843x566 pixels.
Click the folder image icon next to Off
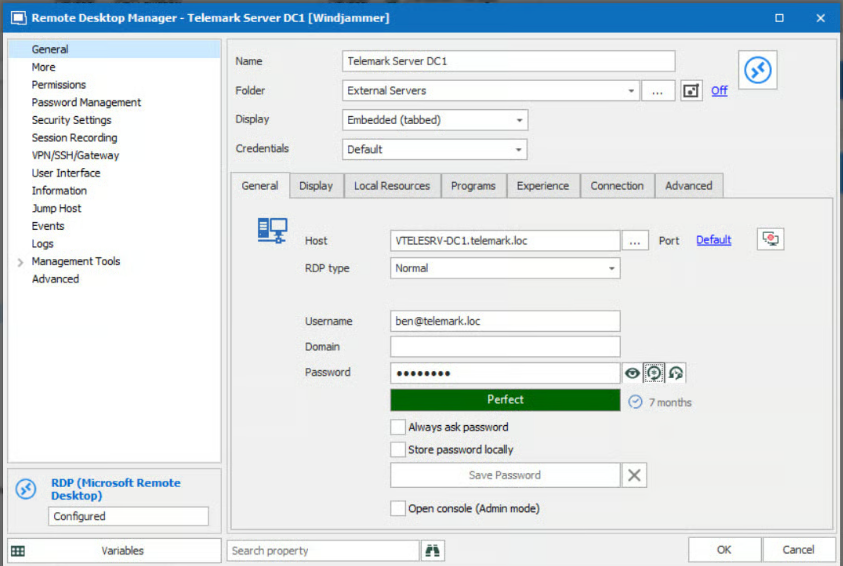(x=690, y=91)
